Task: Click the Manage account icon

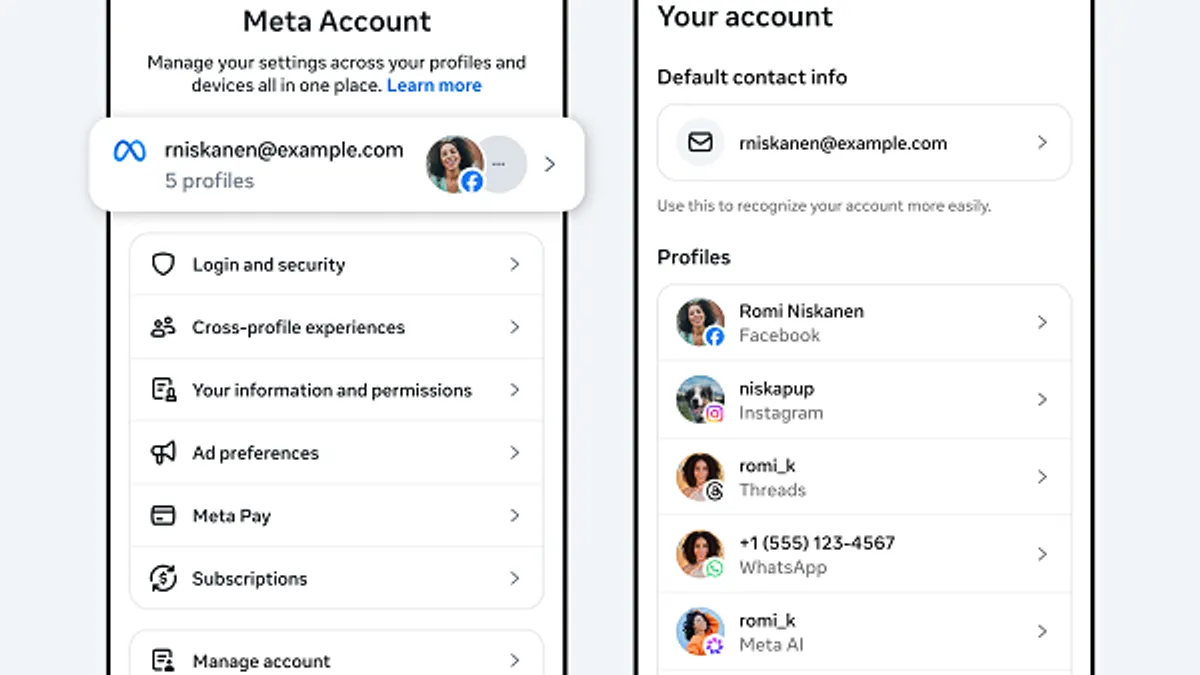Action: point(163,661)
